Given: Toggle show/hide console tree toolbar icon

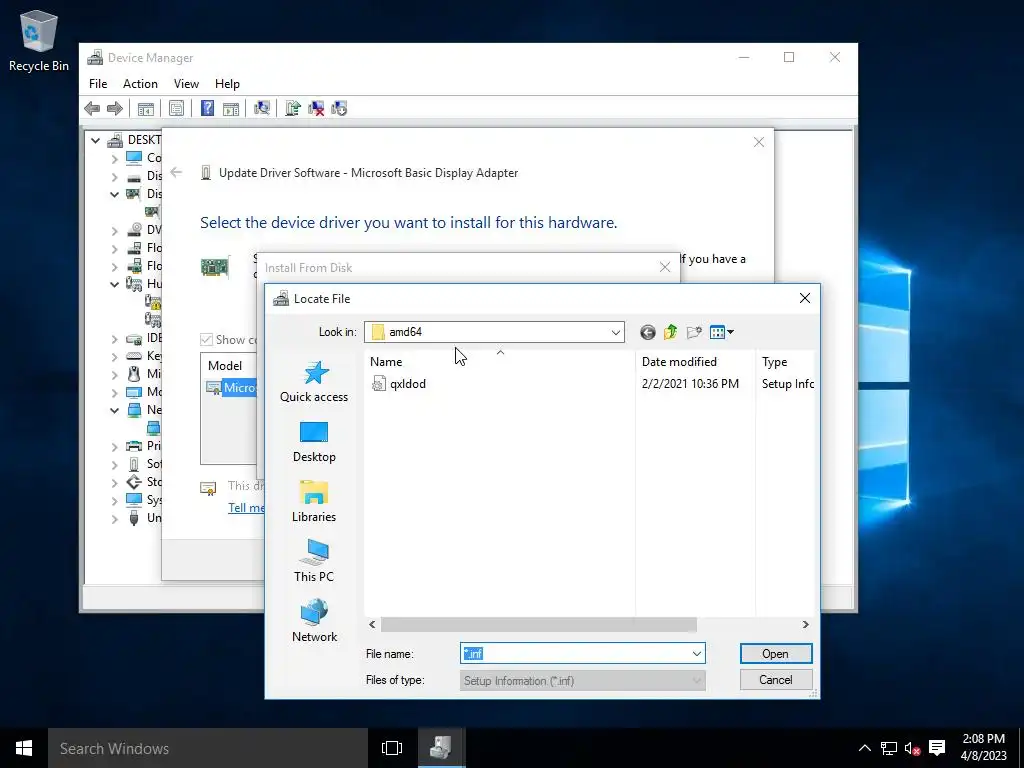Looking at the screenshot, I should point(146,108).
